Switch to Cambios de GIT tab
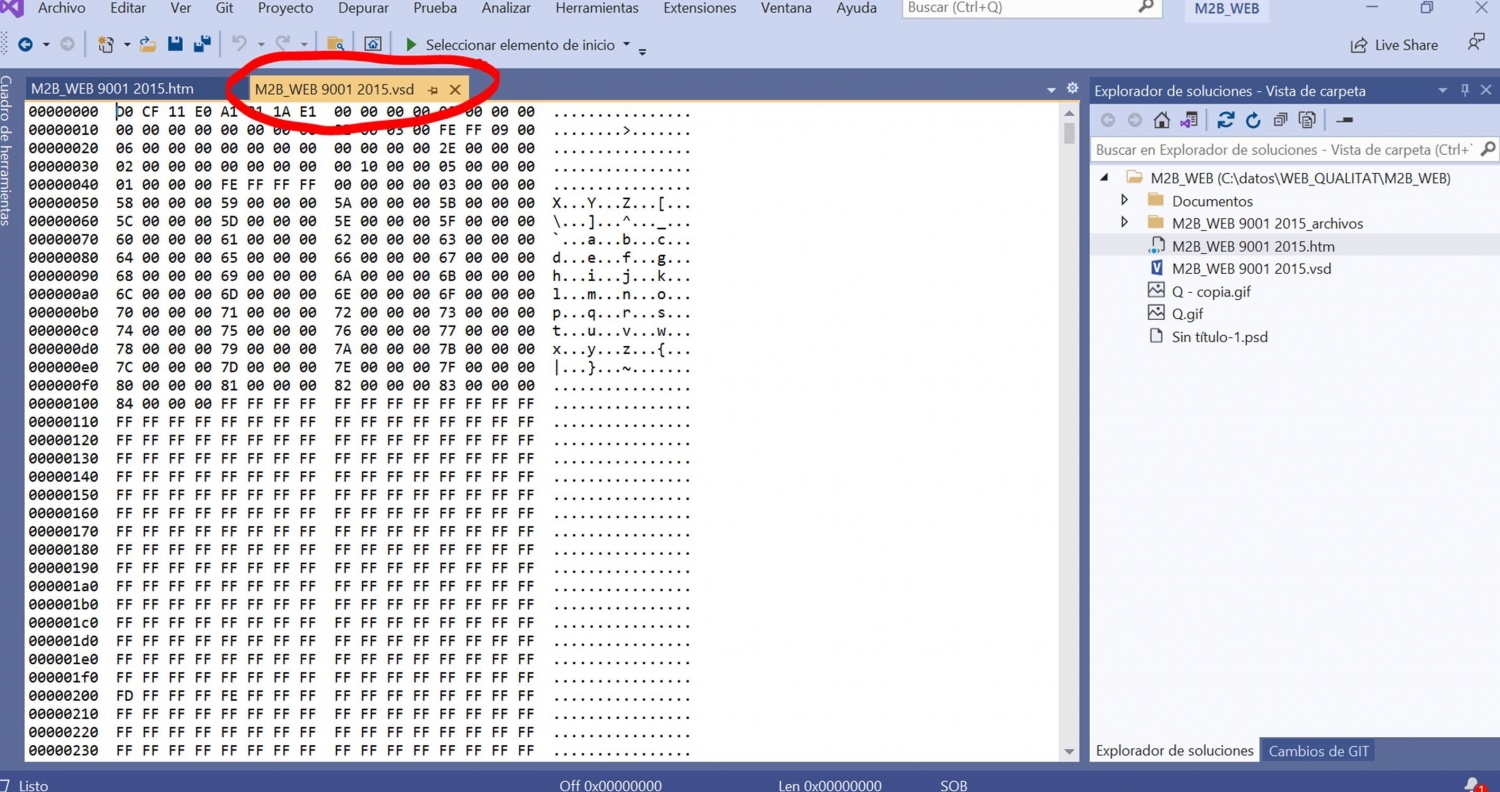Screen dimensions: 1500x792 [x=1319, y=751]
